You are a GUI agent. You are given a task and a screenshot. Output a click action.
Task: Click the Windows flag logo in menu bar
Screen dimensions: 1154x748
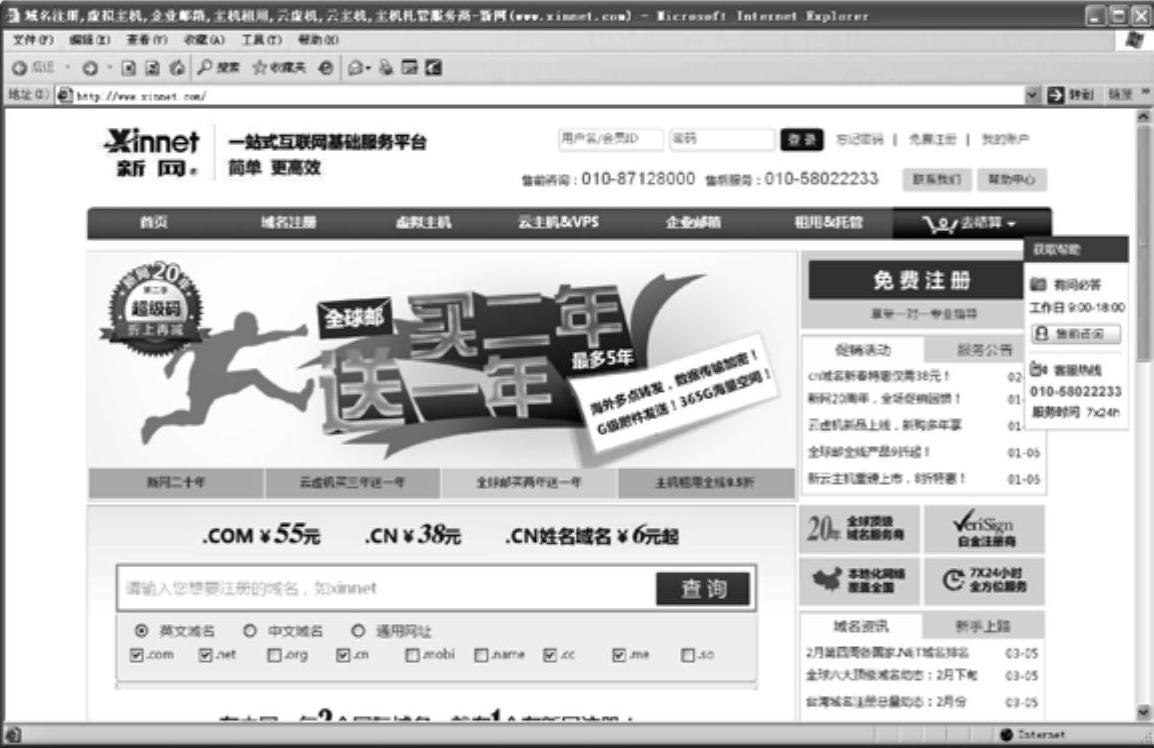(x=1134, y=40)
